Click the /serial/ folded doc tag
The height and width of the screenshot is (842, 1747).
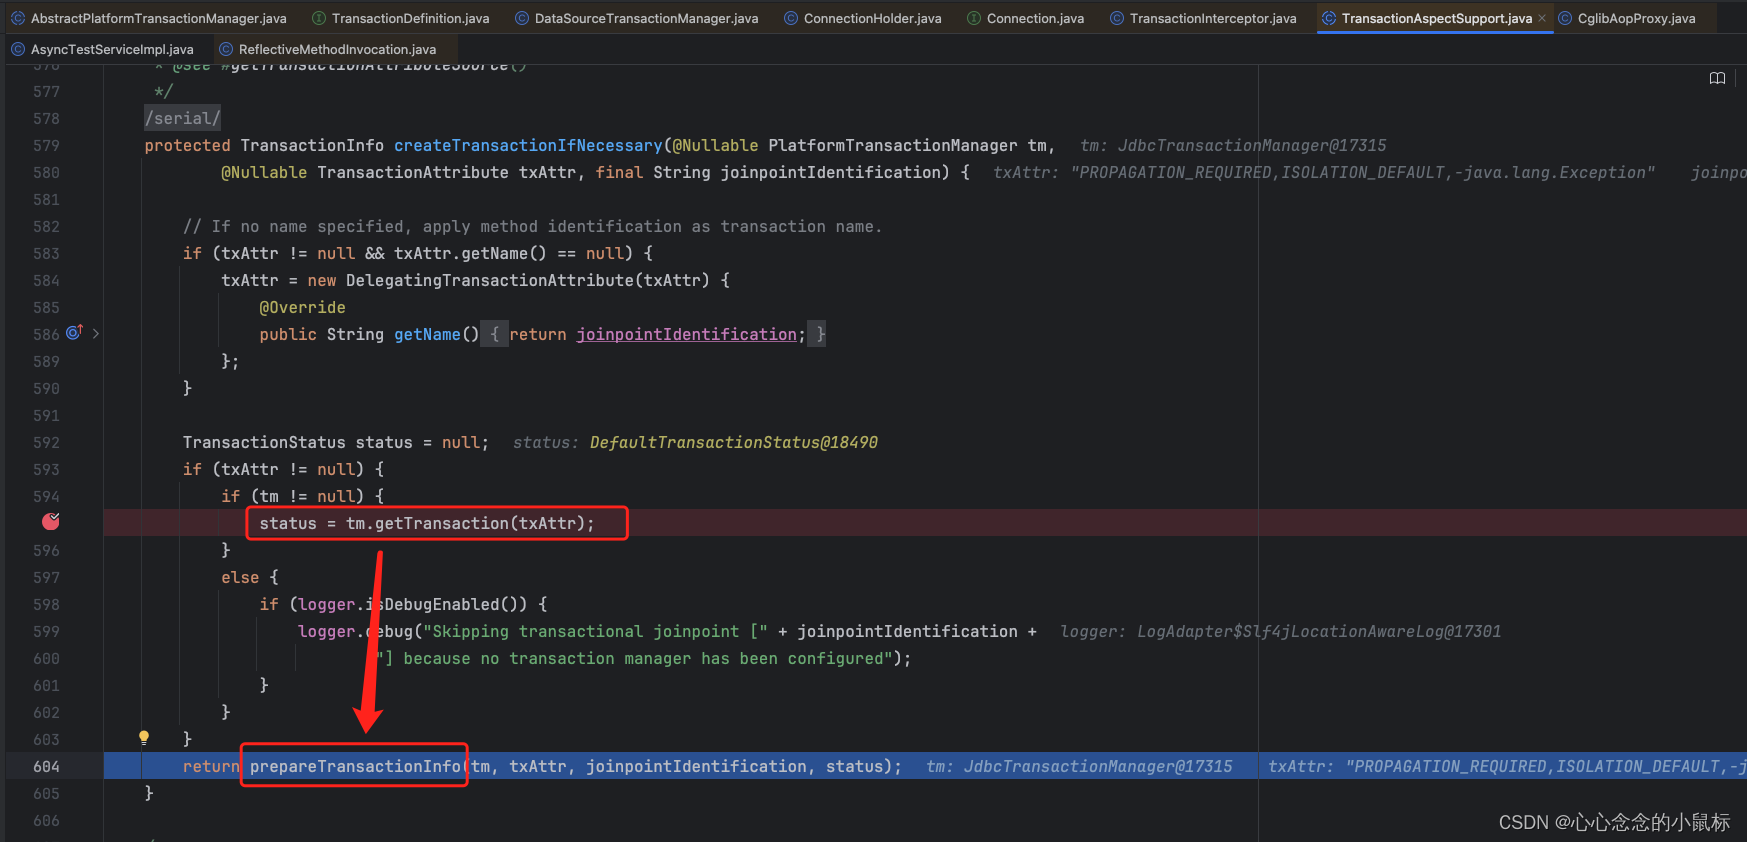[182, 118]
